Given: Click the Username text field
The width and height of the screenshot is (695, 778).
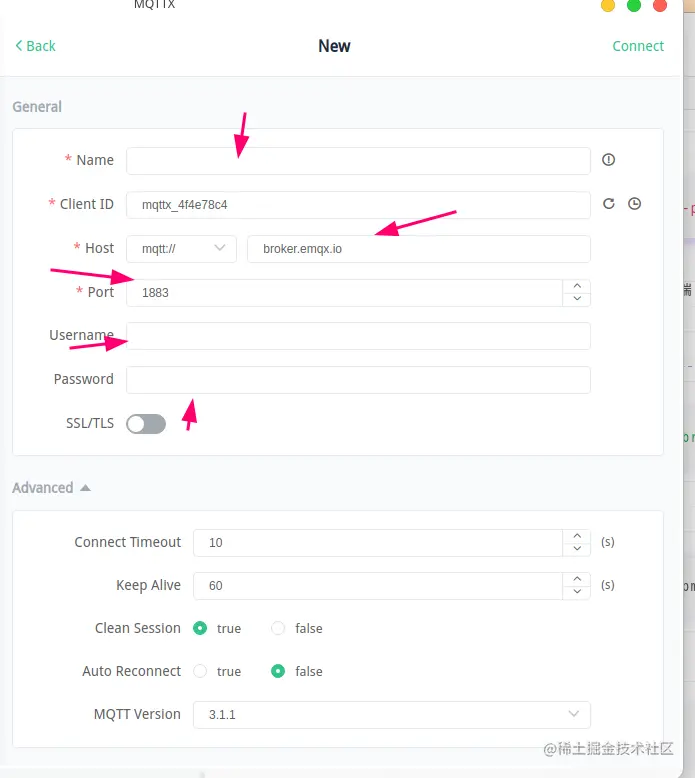Looking at the screenshot, I should tap(358, 336).
